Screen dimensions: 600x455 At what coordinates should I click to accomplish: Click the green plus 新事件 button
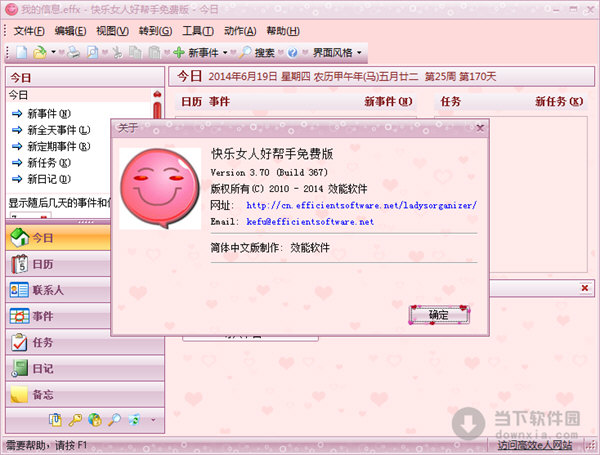click(x=196, y=52)
